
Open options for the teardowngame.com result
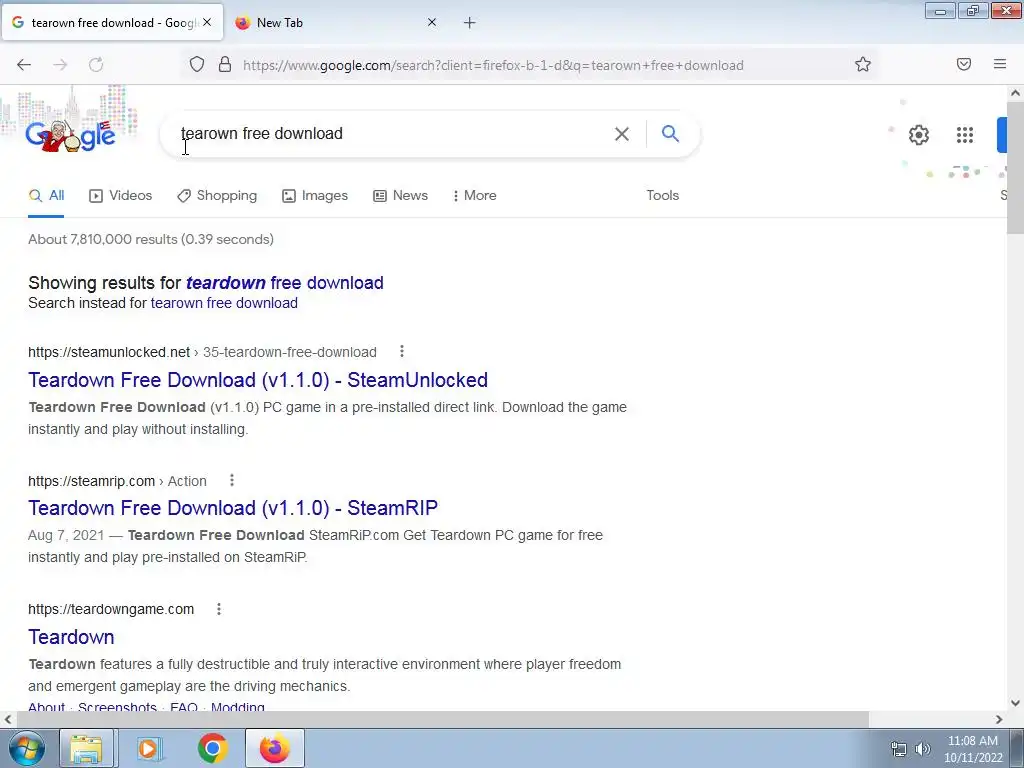pyautogui.click(x=219, y=609)
